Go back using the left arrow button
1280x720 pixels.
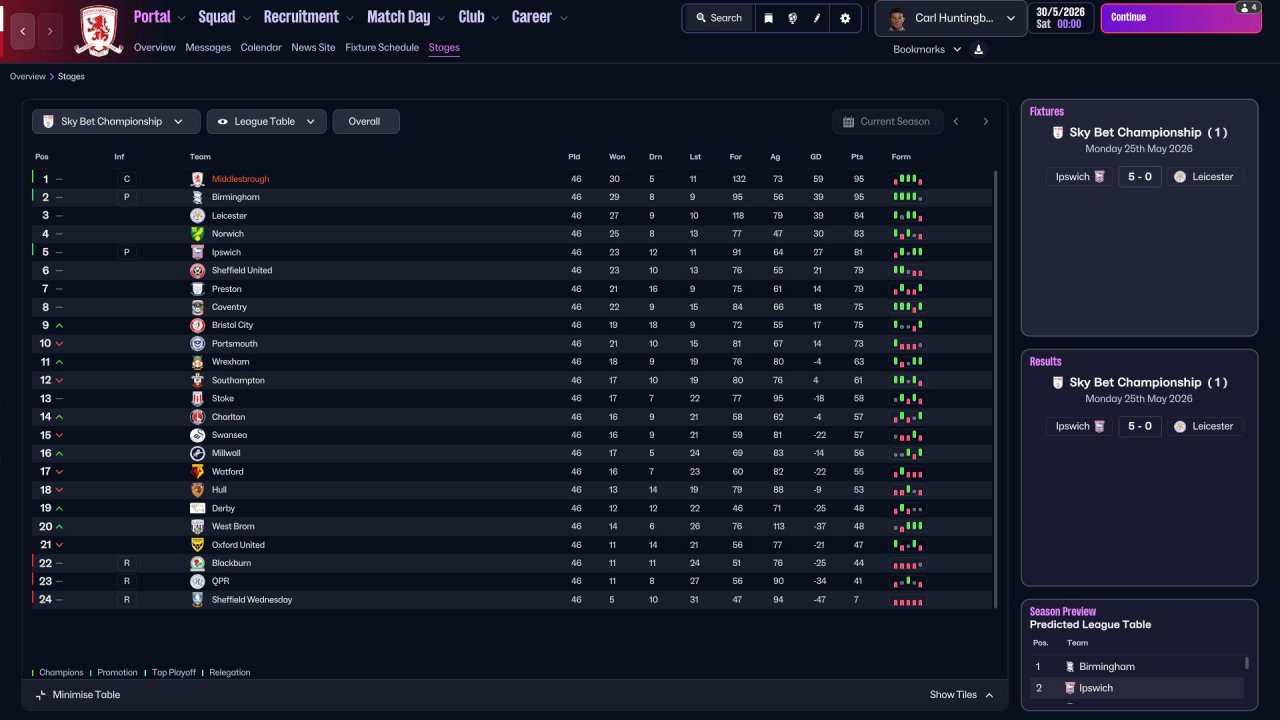click(23, 31)
